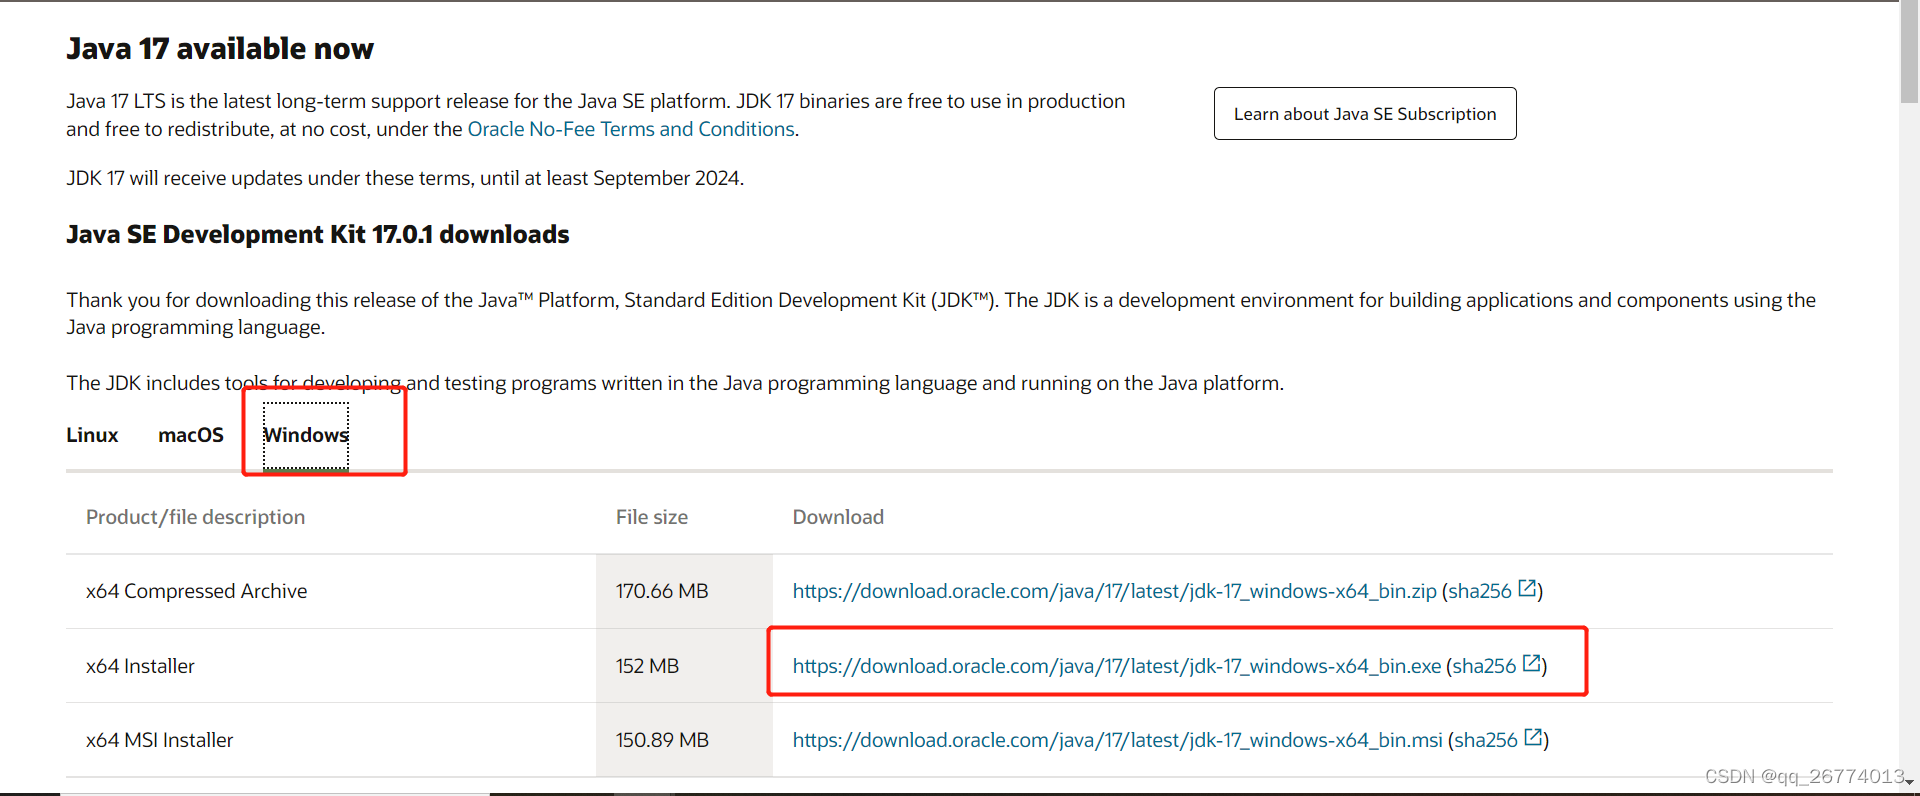
Task: Click 'Product/file description' column header
Action: tap(196, 517)
